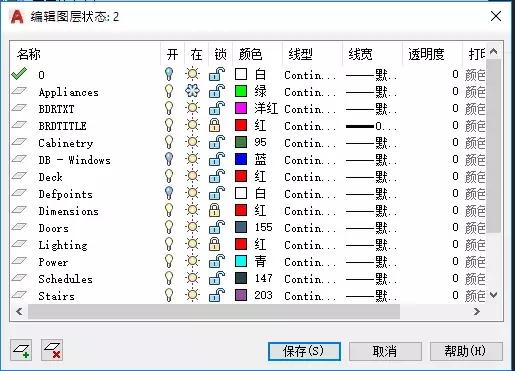Image resolution: width=515 pixels, height=371 pixels.
Task: Close the 编辑图层状态 dialog
Action: (x=496, y=16)
